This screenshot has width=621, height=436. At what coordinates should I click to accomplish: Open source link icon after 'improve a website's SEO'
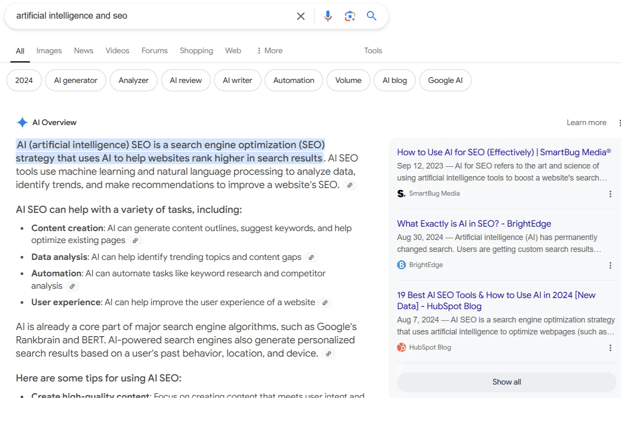[349, 185]
